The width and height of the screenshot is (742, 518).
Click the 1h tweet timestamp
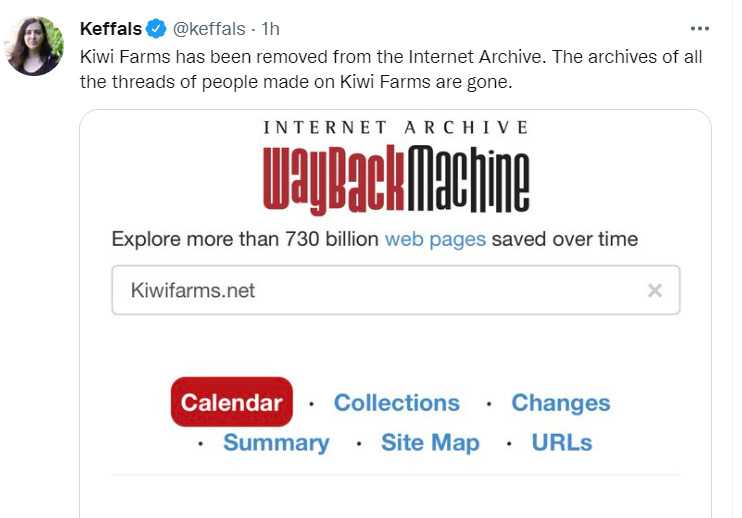[x=270, y=29]
